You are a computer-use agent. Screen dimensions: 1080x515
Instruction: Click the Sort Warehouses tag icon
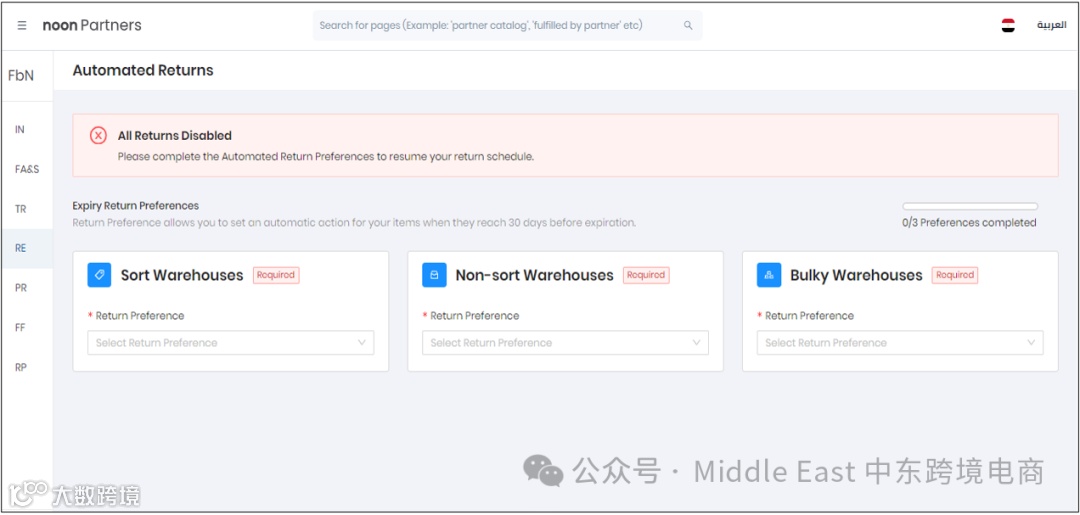point(99,275)
